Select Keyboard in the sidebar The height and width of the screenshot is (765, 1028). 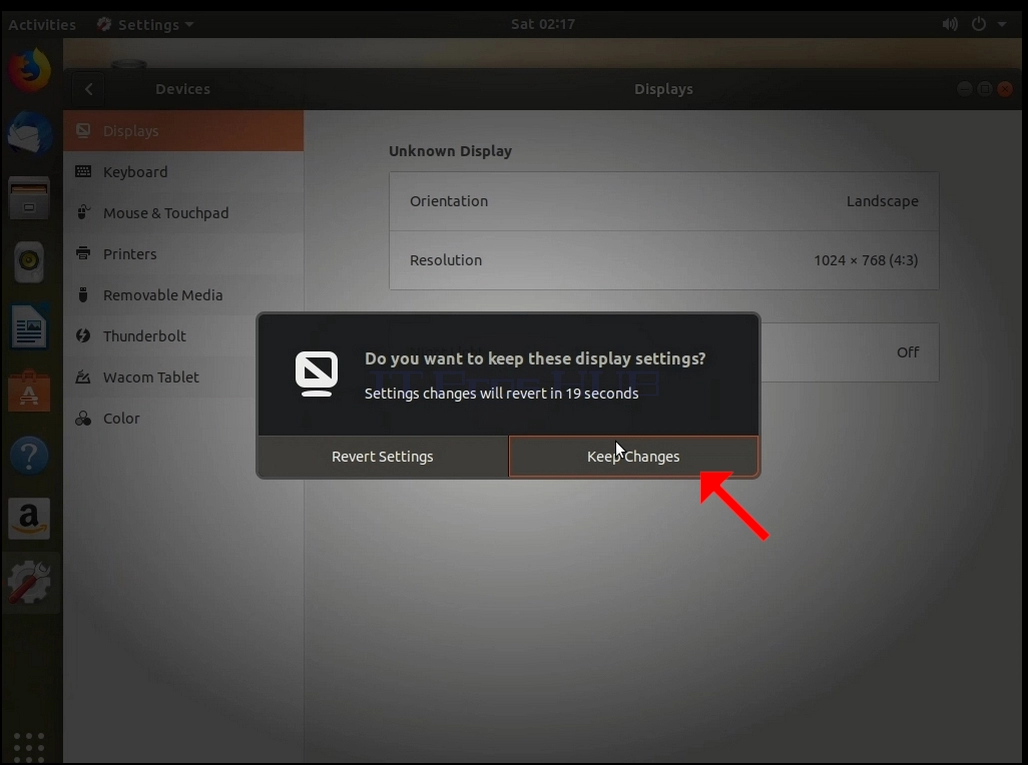click(x=184, y=172)
